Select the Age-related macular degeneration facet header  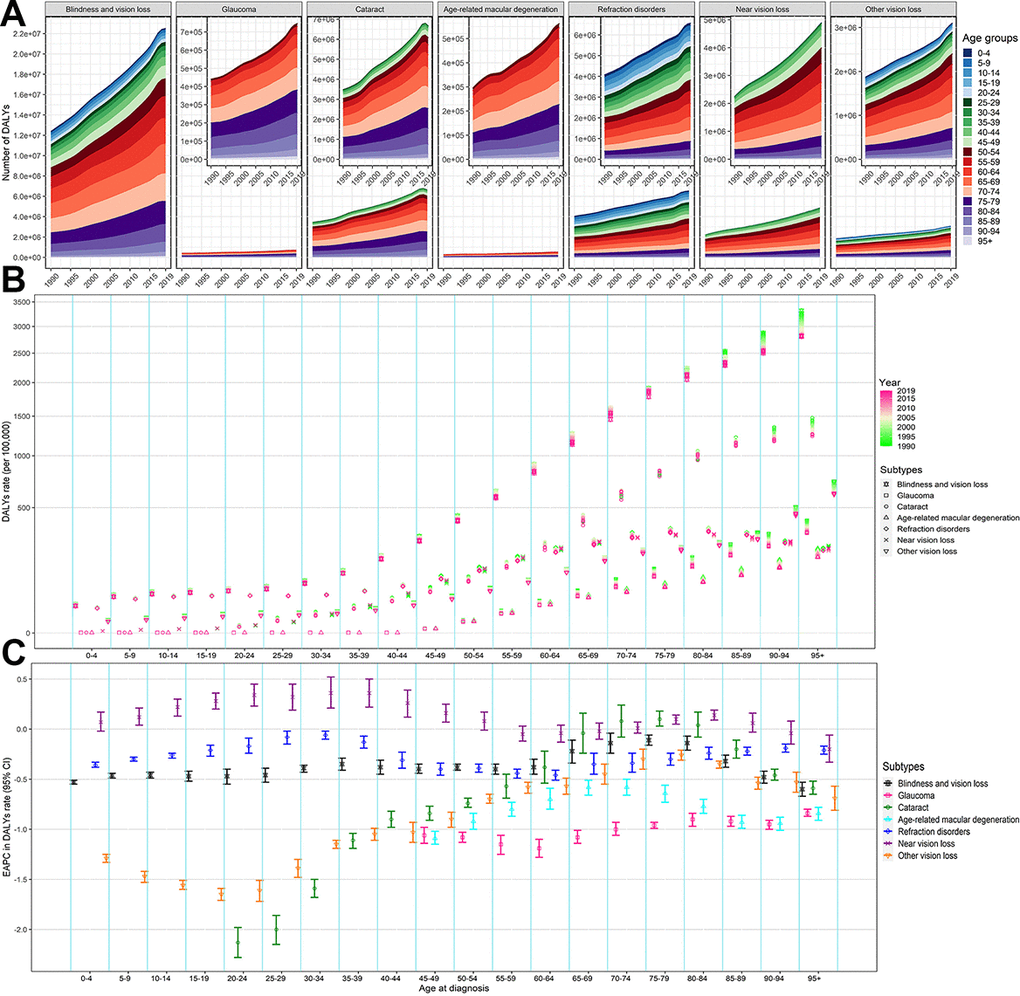500,9
